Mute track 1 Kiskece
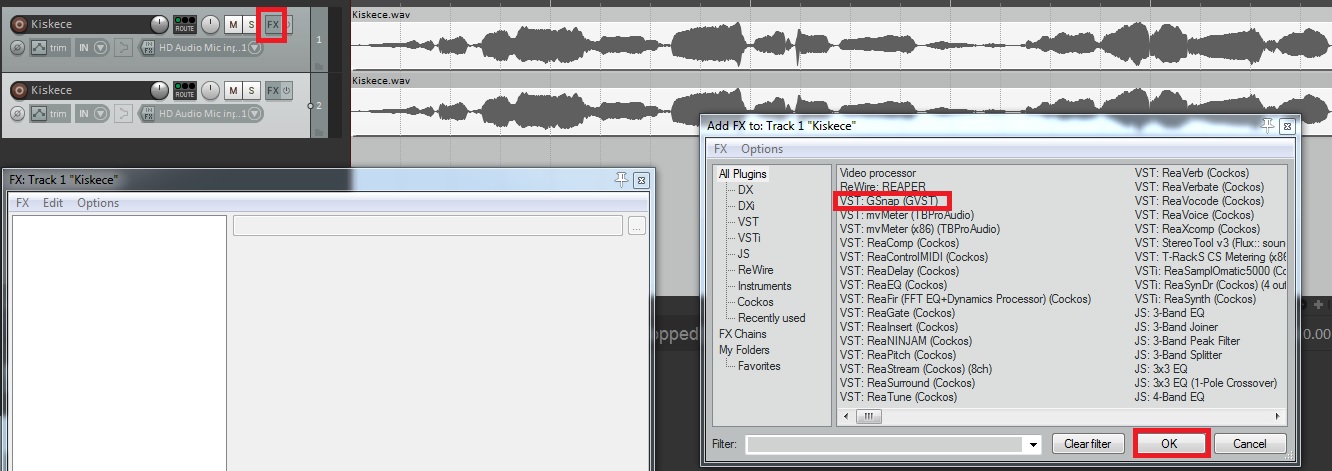 tap(233, 24)
